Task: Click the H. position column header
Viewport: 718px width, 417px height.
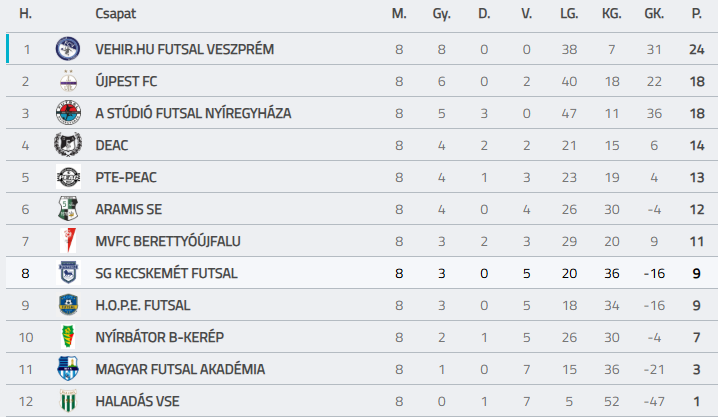Action: 26,15
